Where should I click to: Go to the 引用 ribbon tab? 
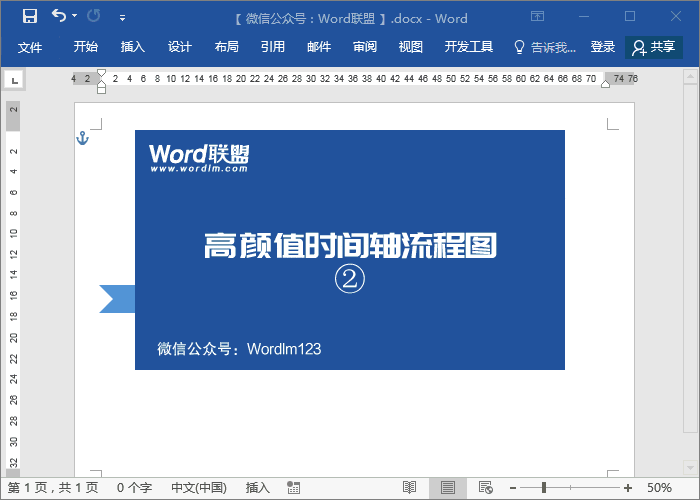coord(273,46)
